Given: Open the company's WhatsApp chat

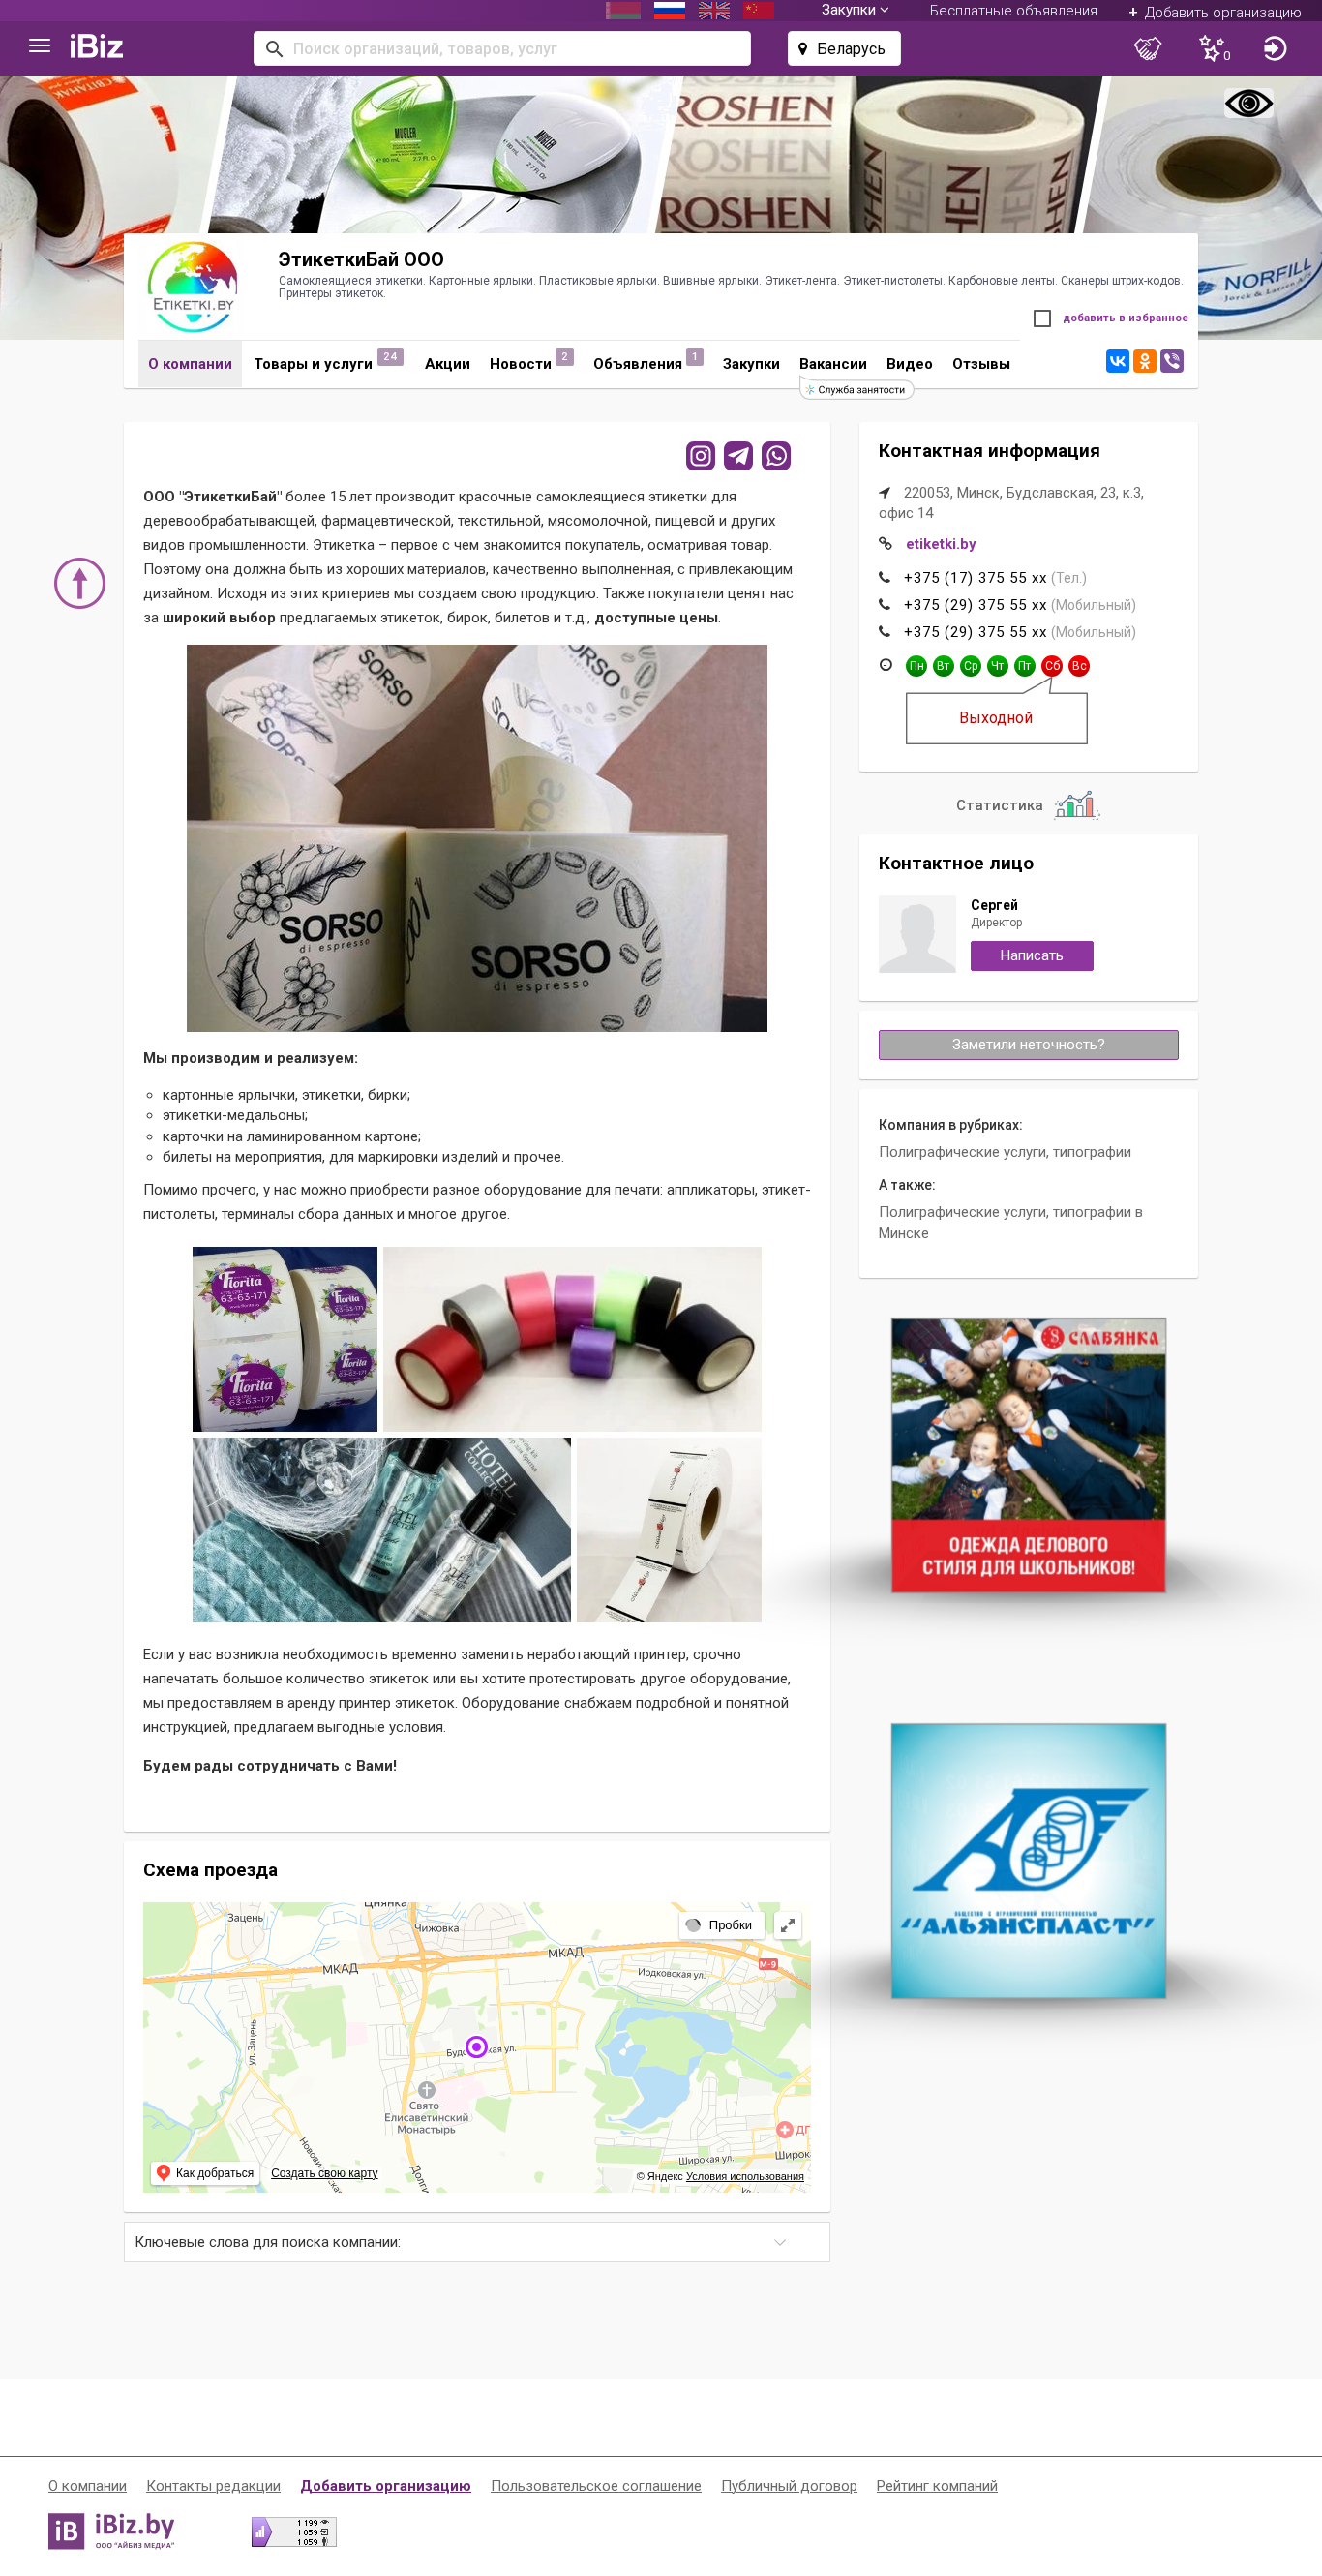Looking at the screenshot, I should coord(776,456).
